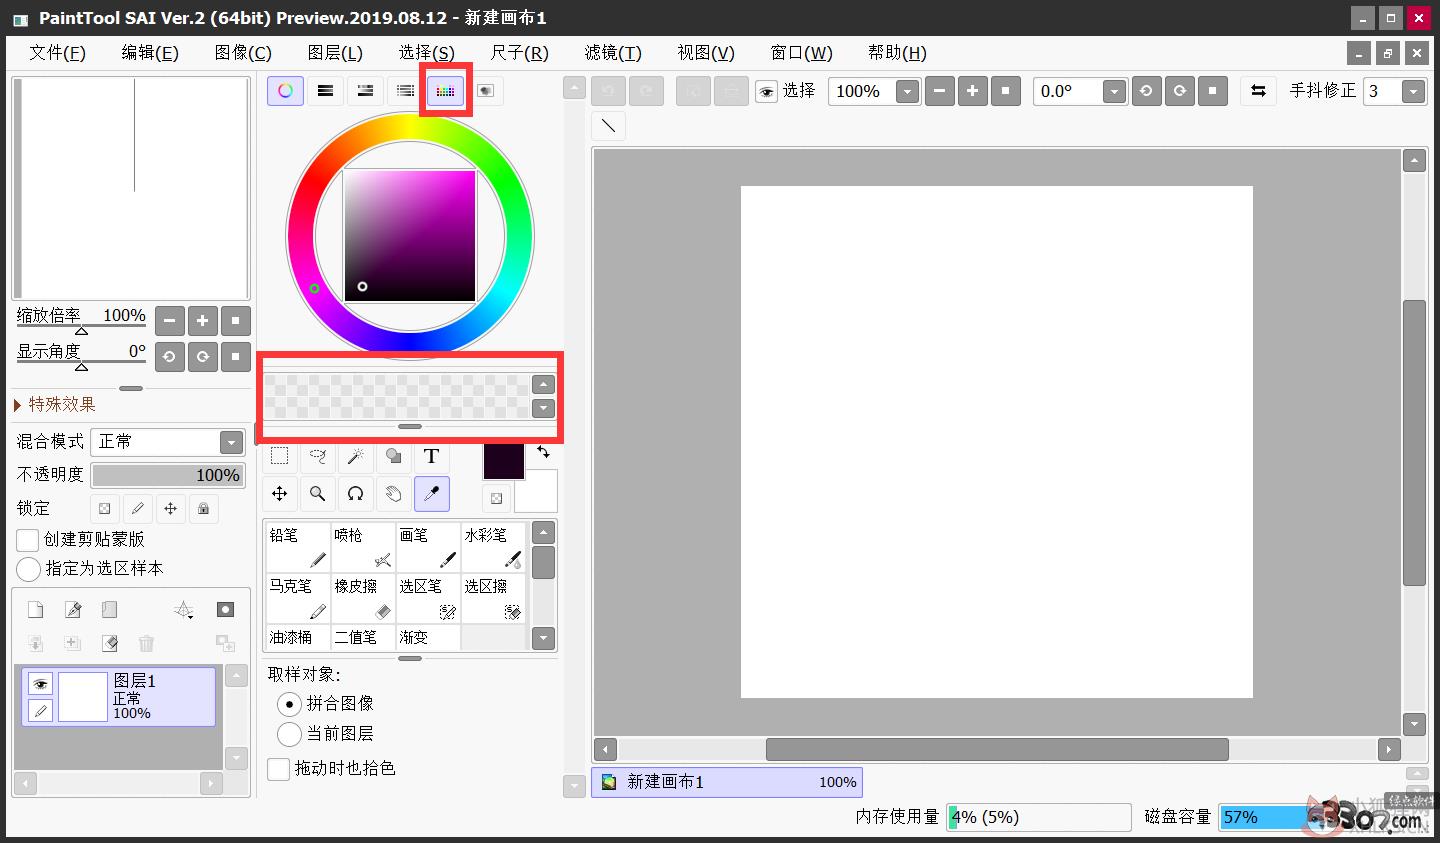Toggle the scratchpad panel button
This screenshot has height=843, width=1440.
click(x=485, y=91)
